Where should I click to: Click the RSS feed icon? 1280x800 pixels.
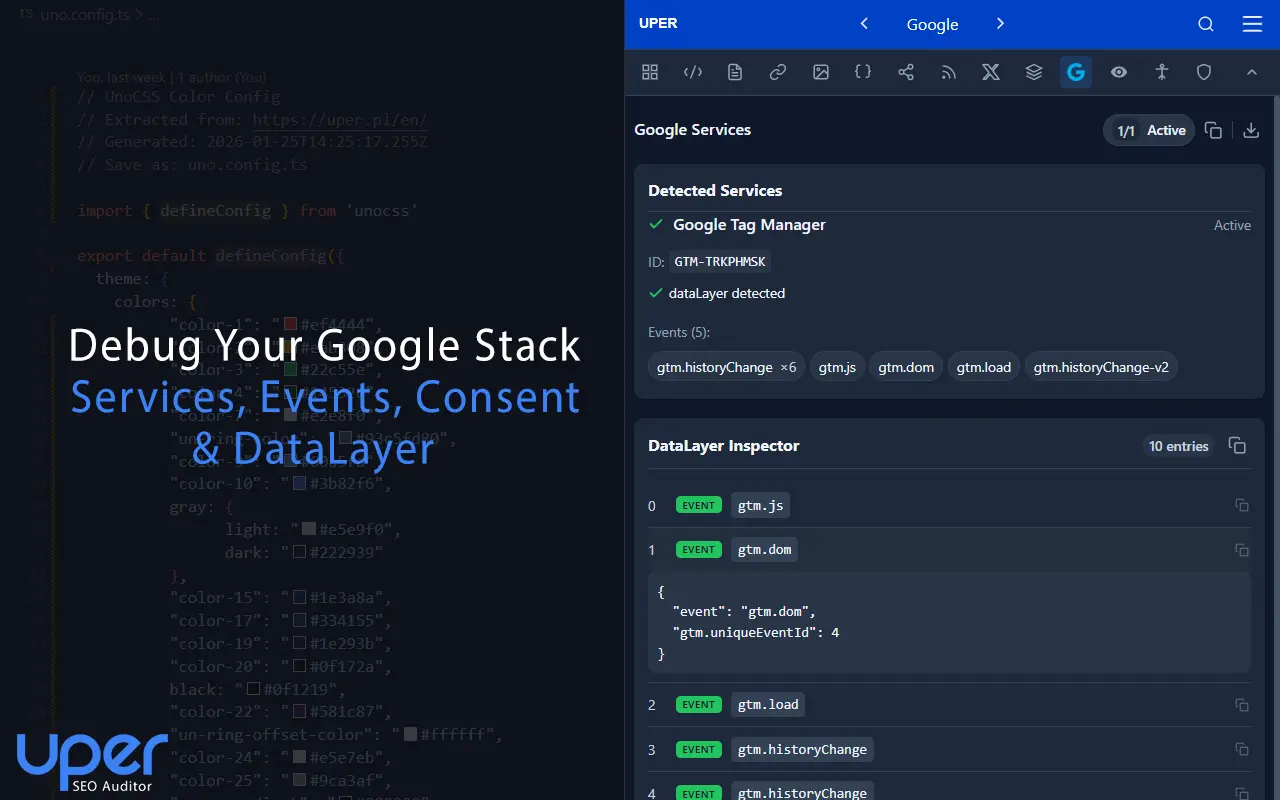tap(948, 72)
